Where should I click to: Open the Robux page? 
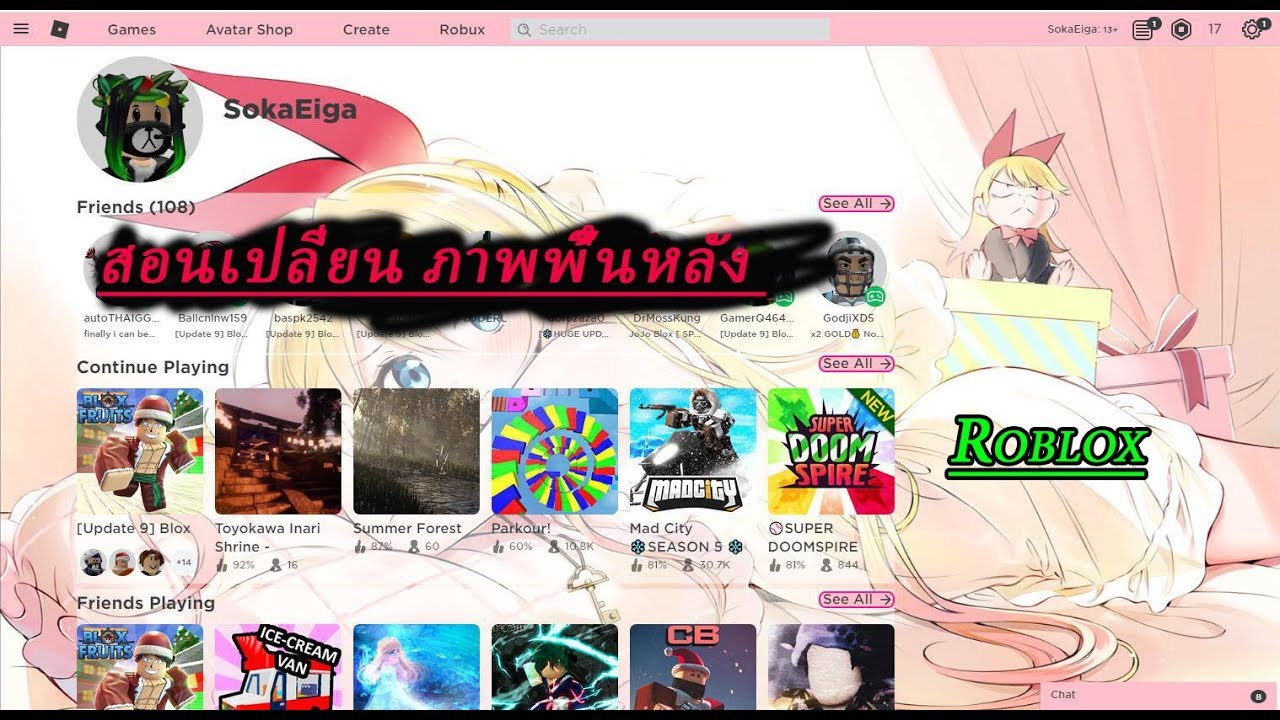462,29
